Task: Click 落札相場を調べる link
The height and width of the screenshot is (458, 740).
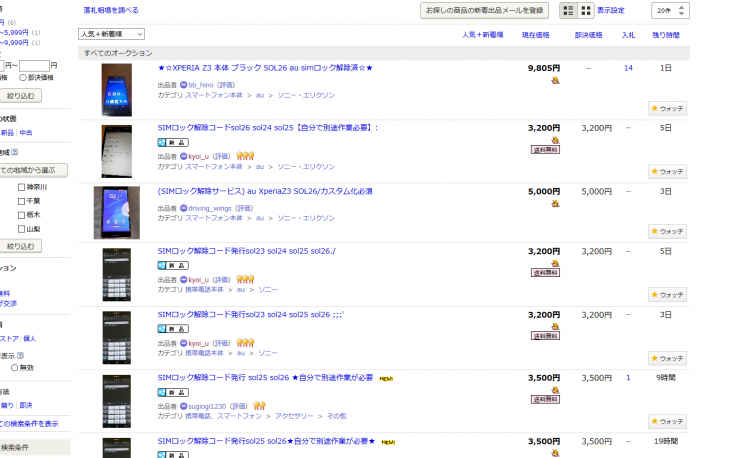Action: click(111, 10)
